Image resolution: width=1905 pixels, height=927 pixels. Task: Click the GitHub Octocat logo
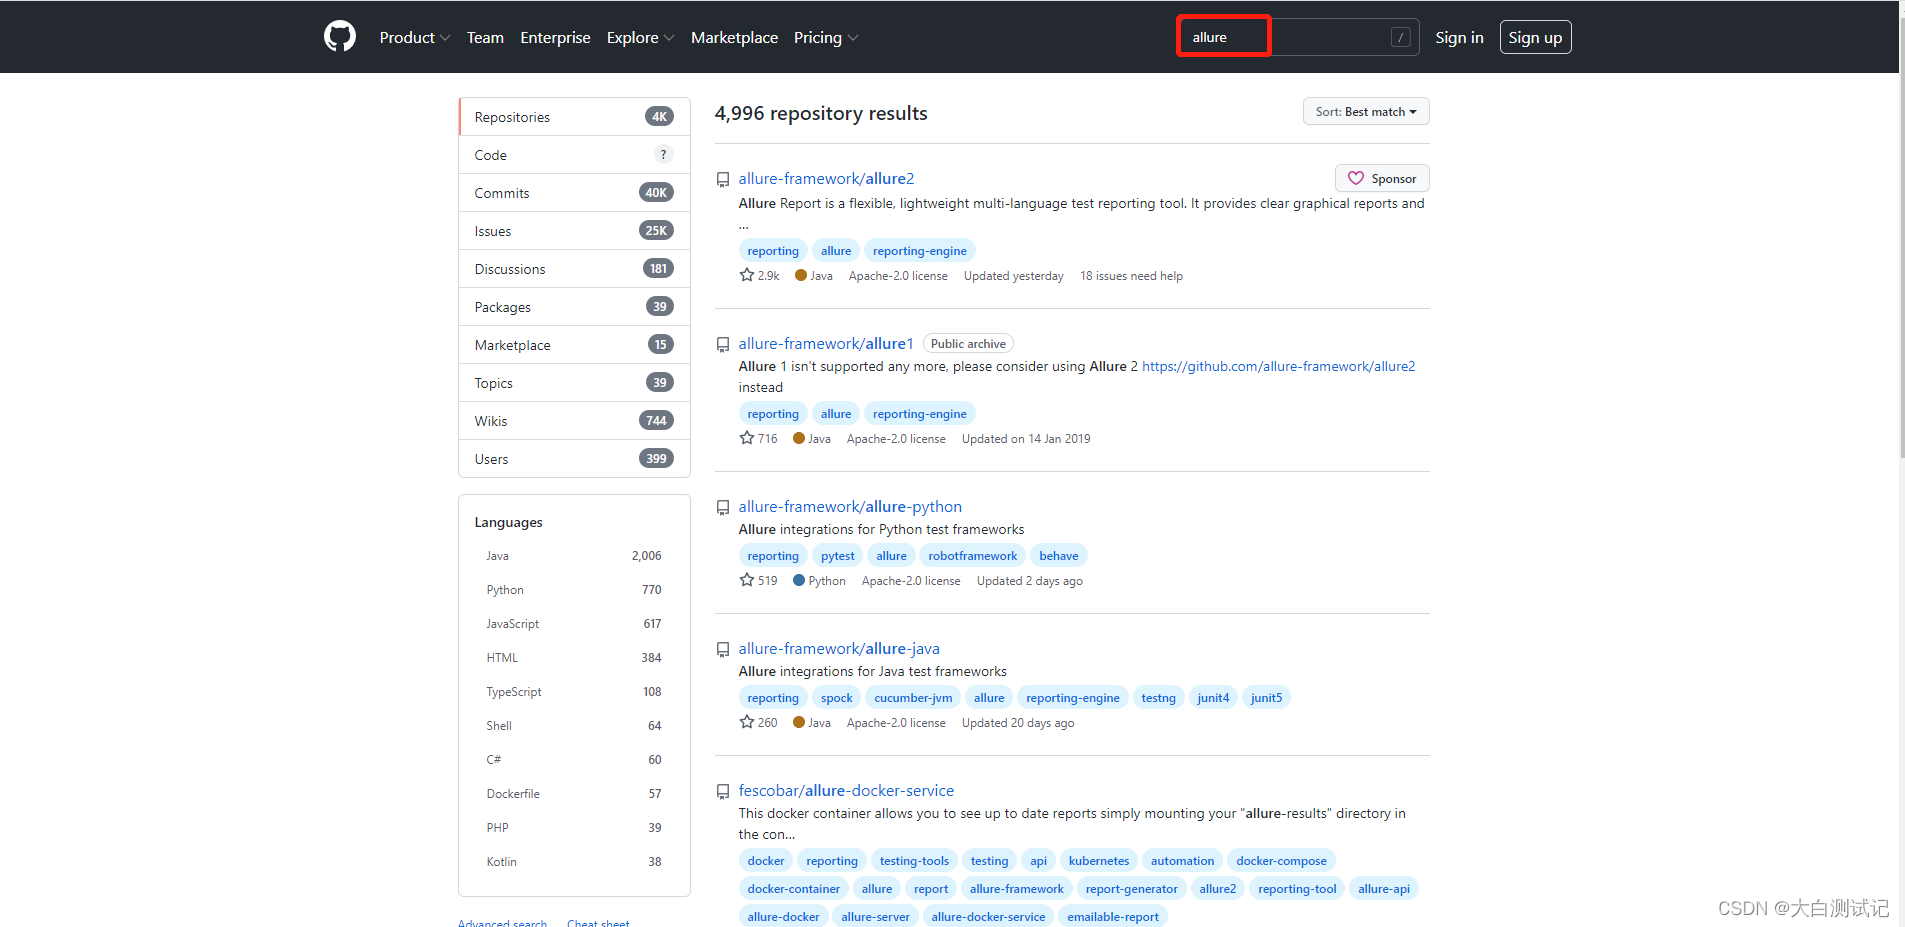(340, 37)
